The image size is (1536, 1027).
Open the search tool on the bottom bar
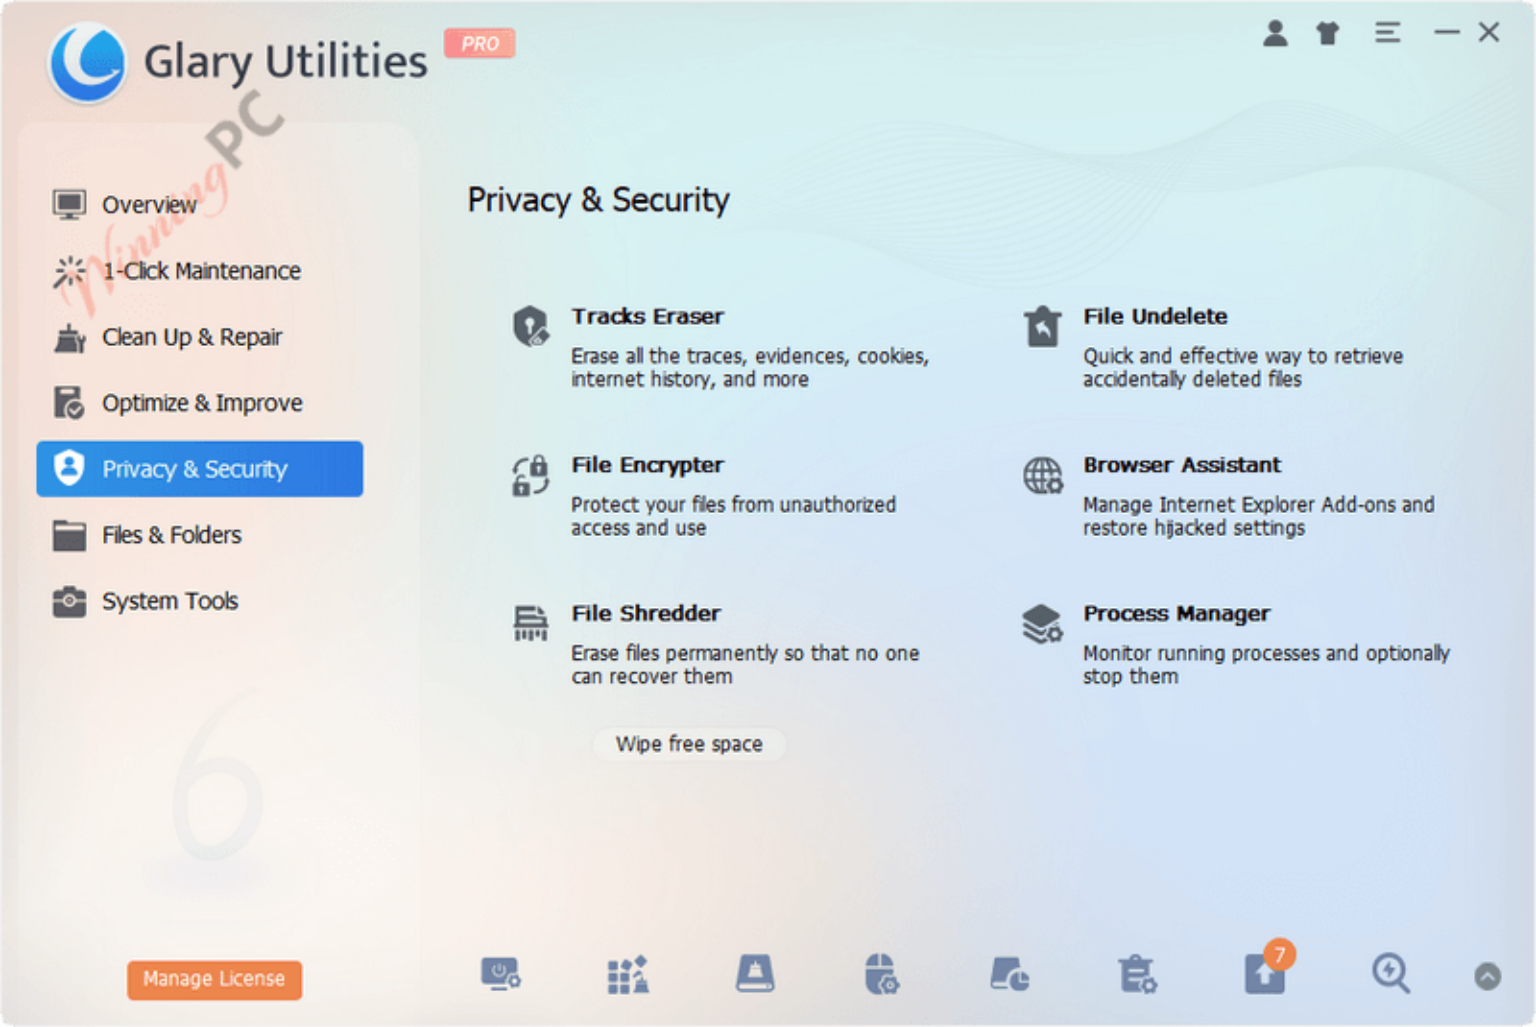point(1389,974)
